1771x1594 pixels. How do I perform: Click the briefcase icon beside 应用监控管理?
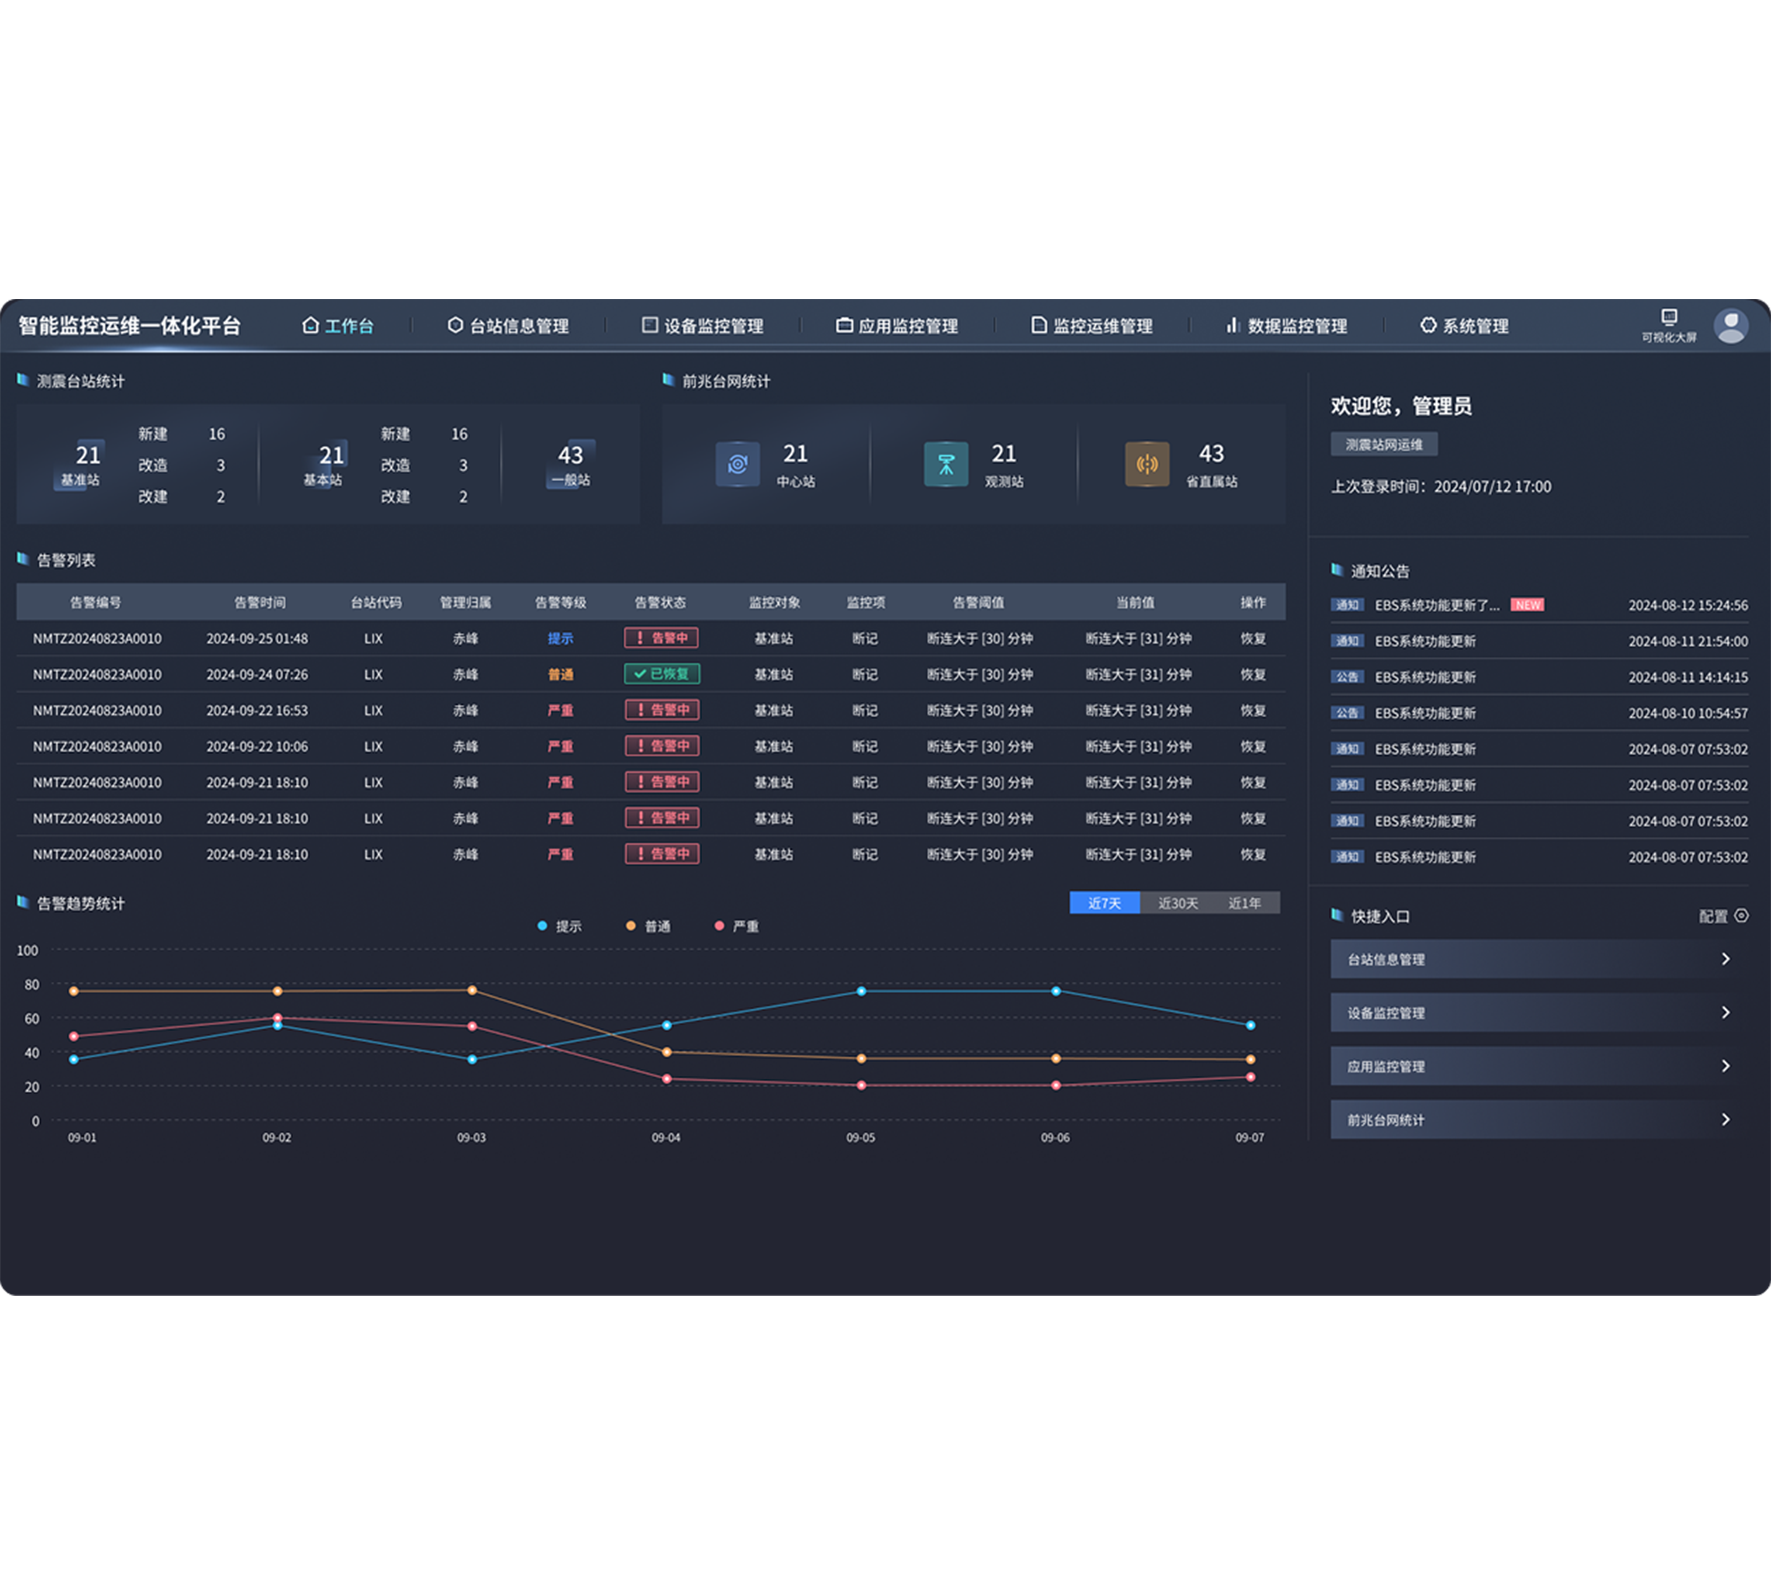click(844, 325)
